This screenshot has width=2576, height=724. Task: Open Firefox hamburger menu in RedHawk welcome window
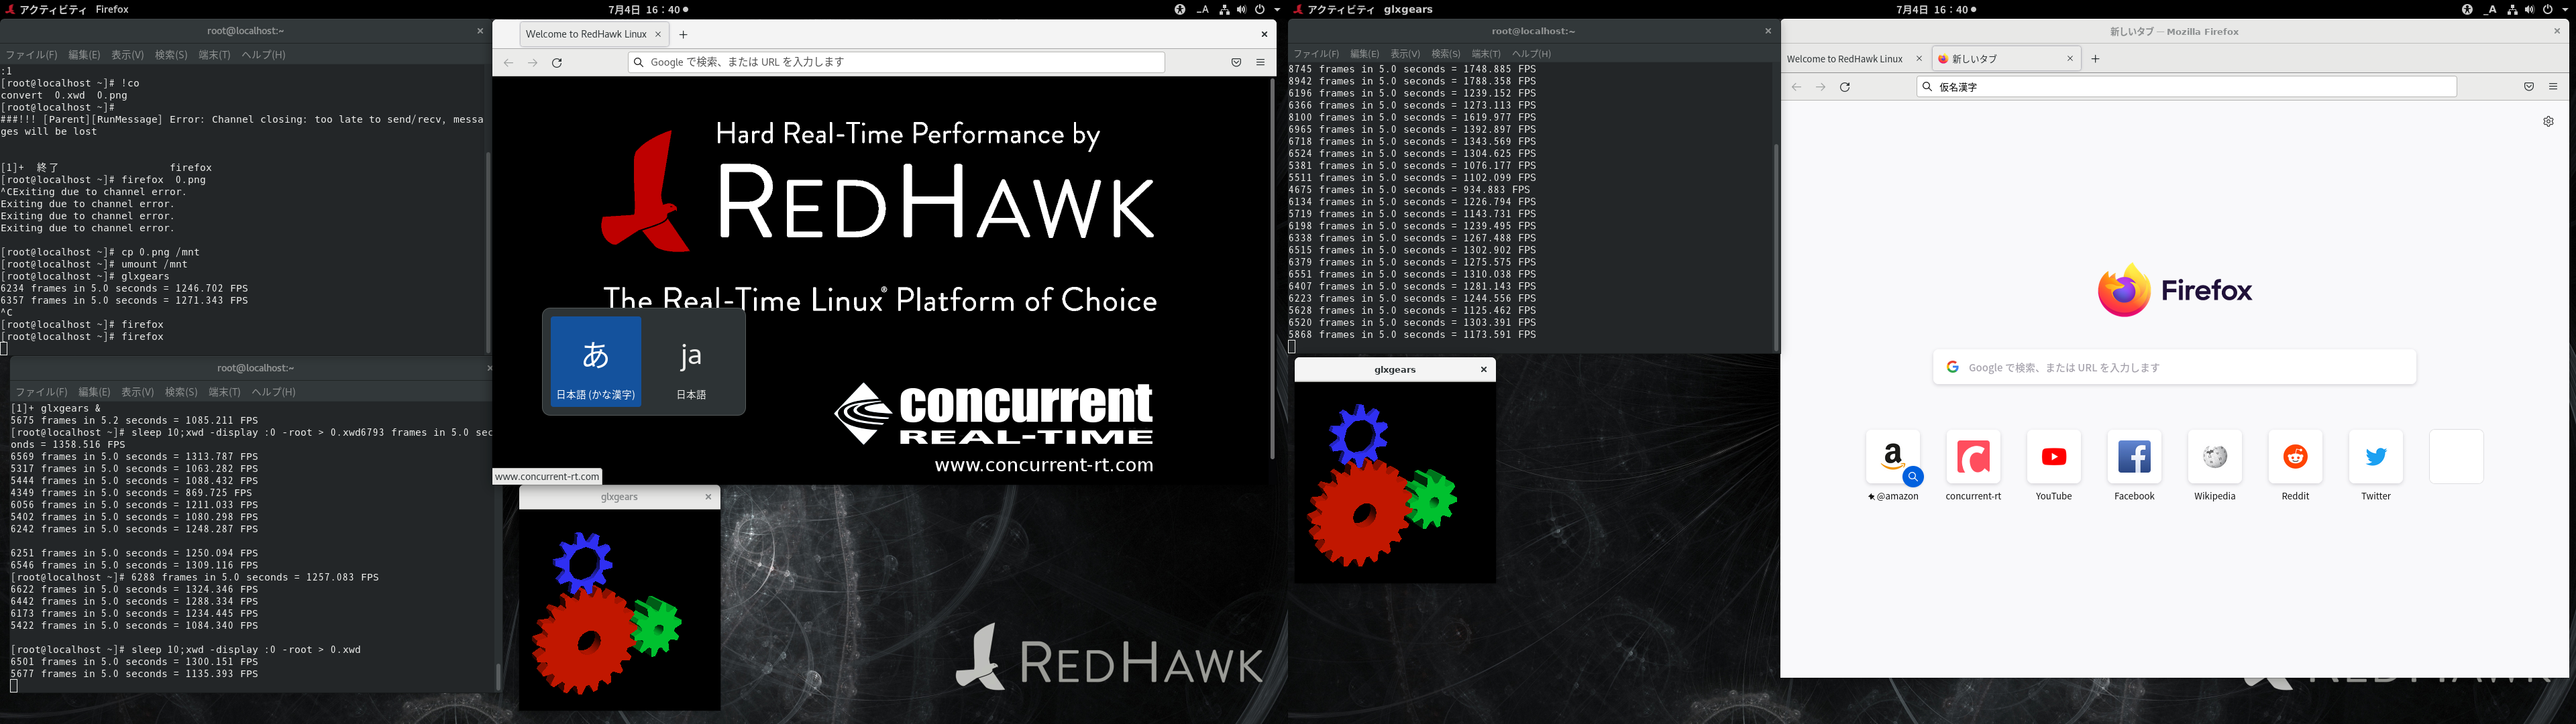point(1260,62)
